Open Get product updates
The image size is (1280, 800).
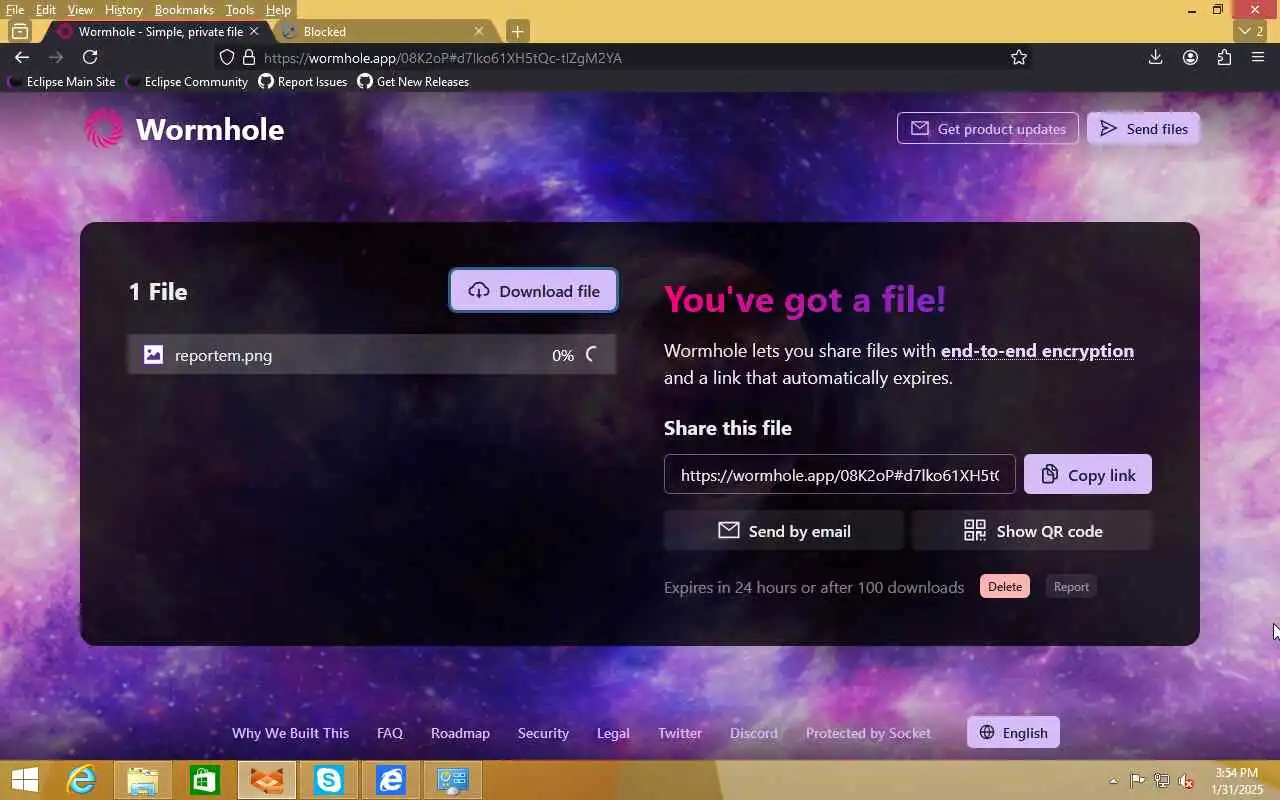[x=988, y=129]
